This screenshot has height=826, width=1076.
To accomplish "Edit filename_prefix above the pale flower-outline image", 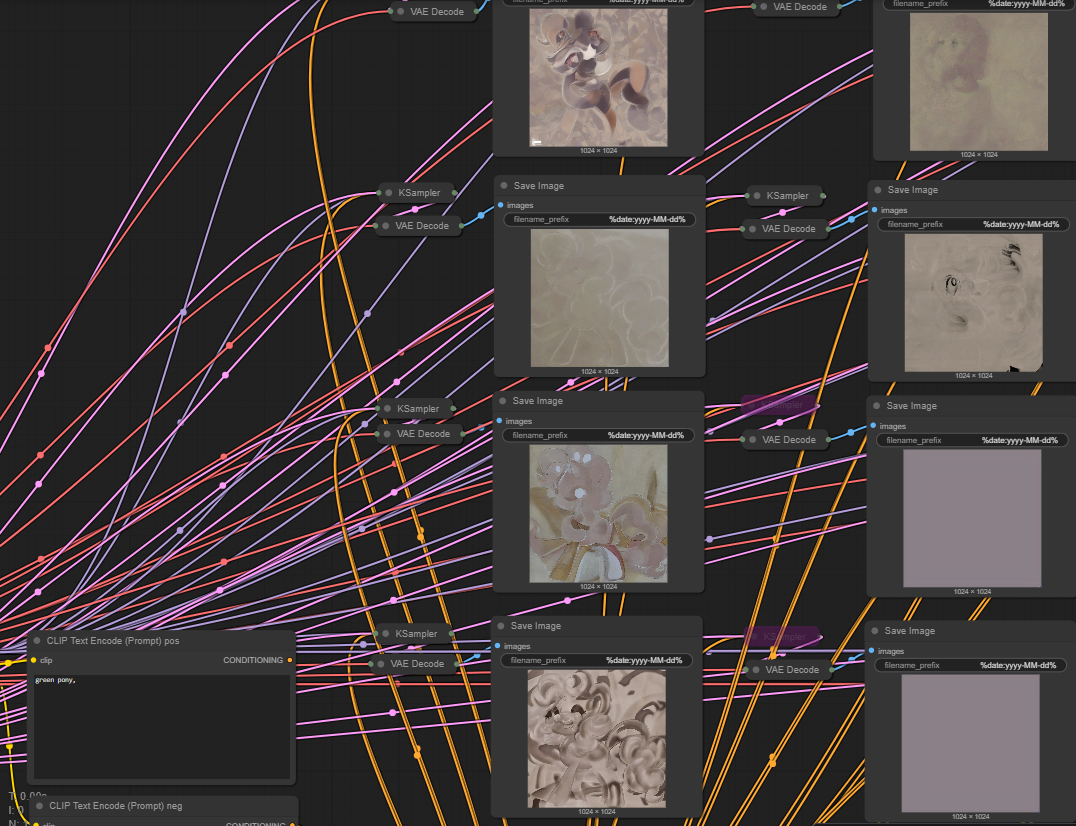I will coord(599,220).
